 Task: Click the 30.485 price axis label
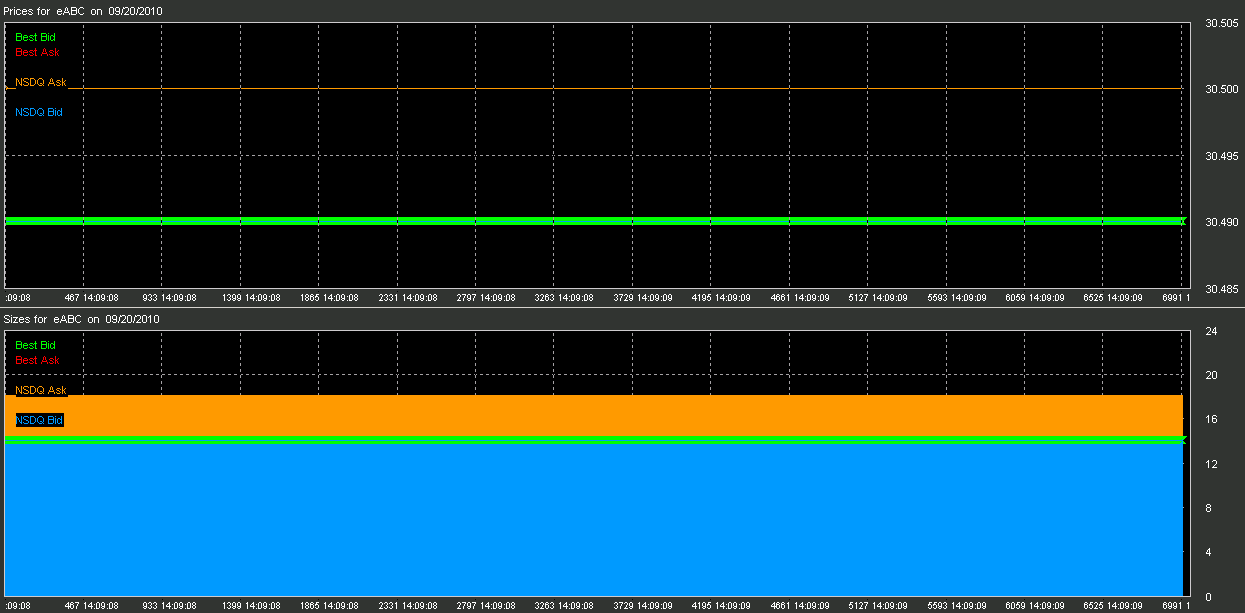[x=1223, y=289]
